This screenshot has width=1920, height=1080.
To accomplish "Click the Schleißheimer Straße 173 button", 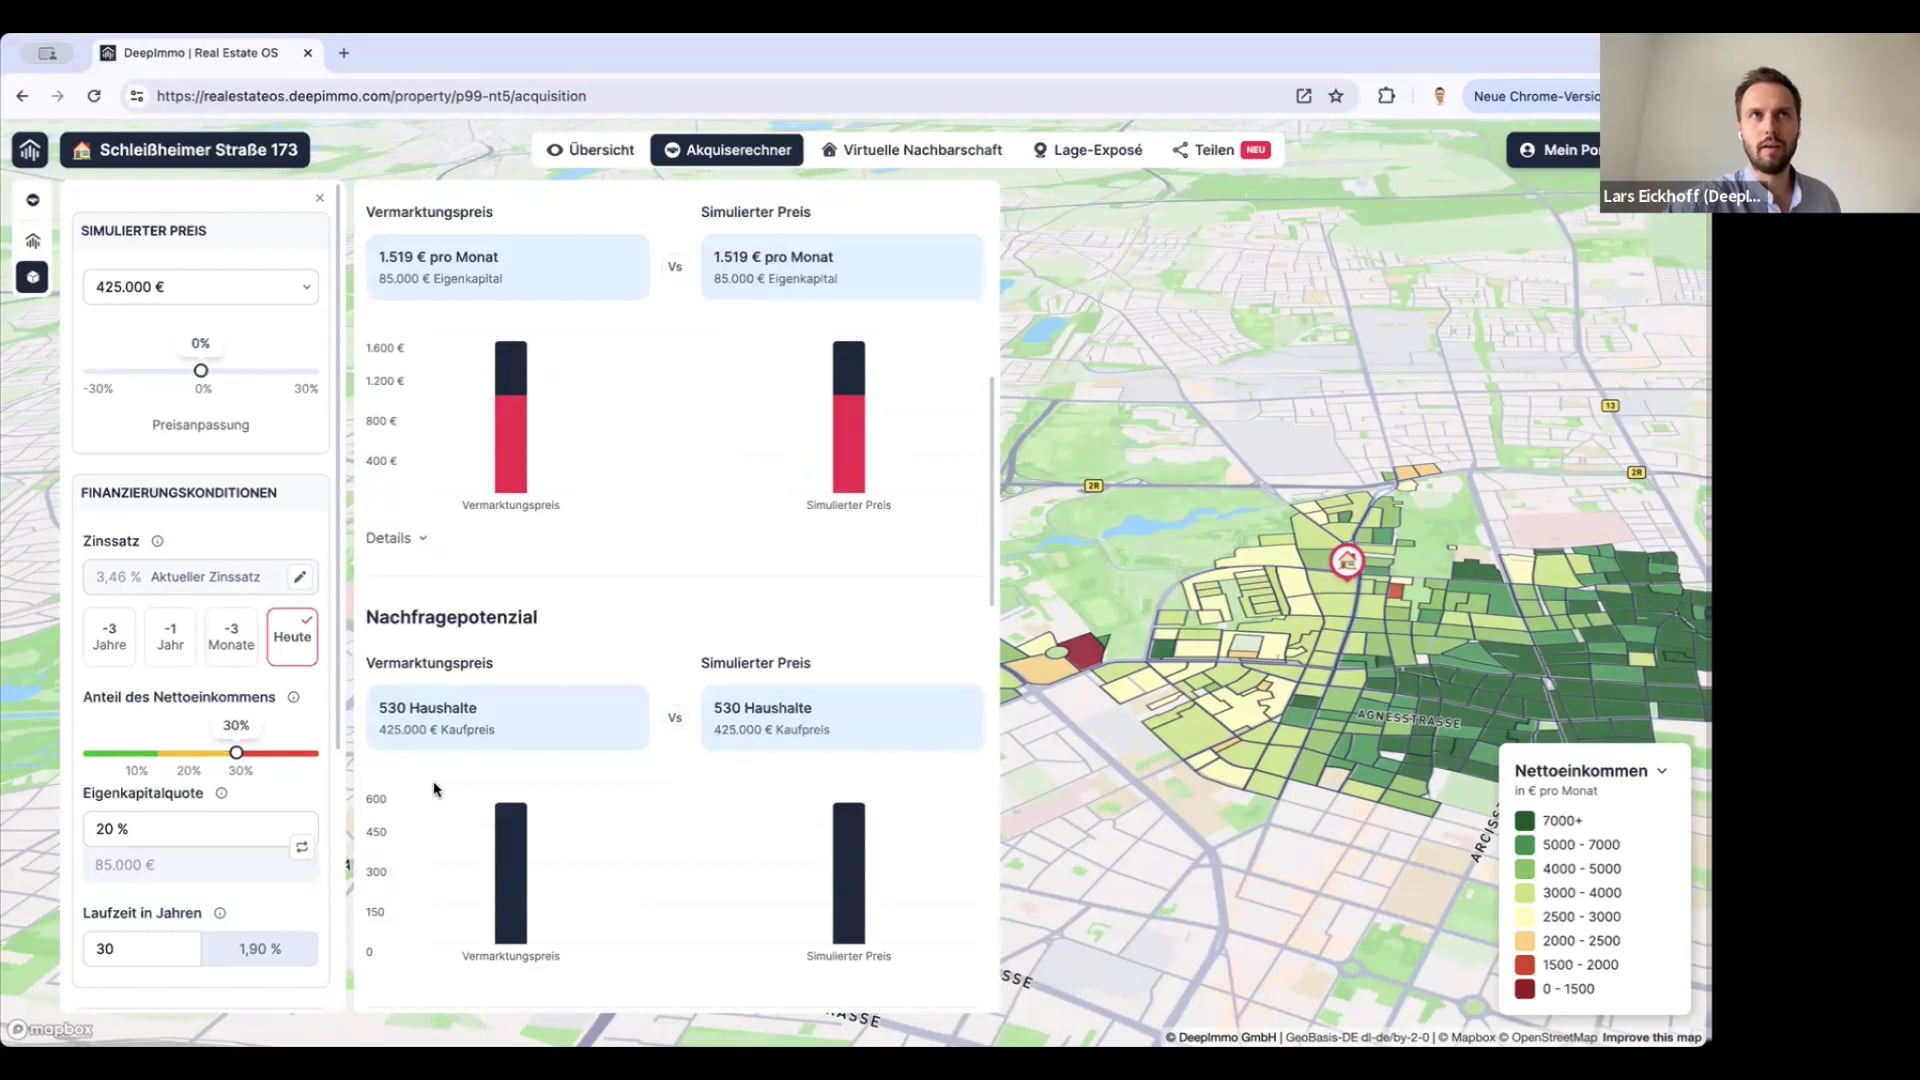I will tap(185, 150).
